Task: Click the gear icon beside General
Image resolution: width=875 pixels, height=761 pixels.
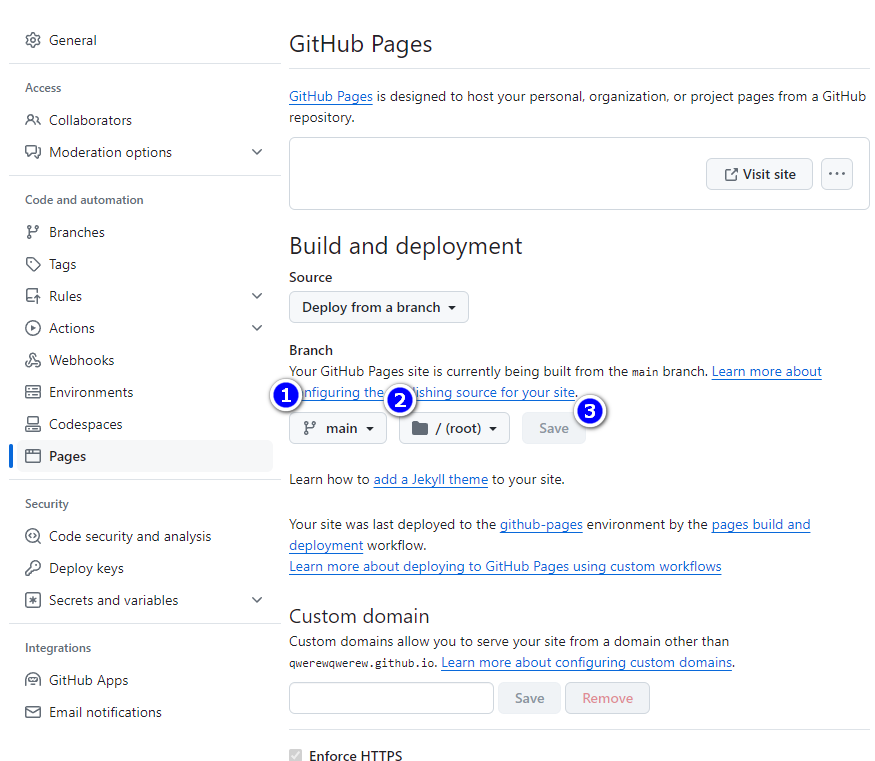Action: click(33, 41)
